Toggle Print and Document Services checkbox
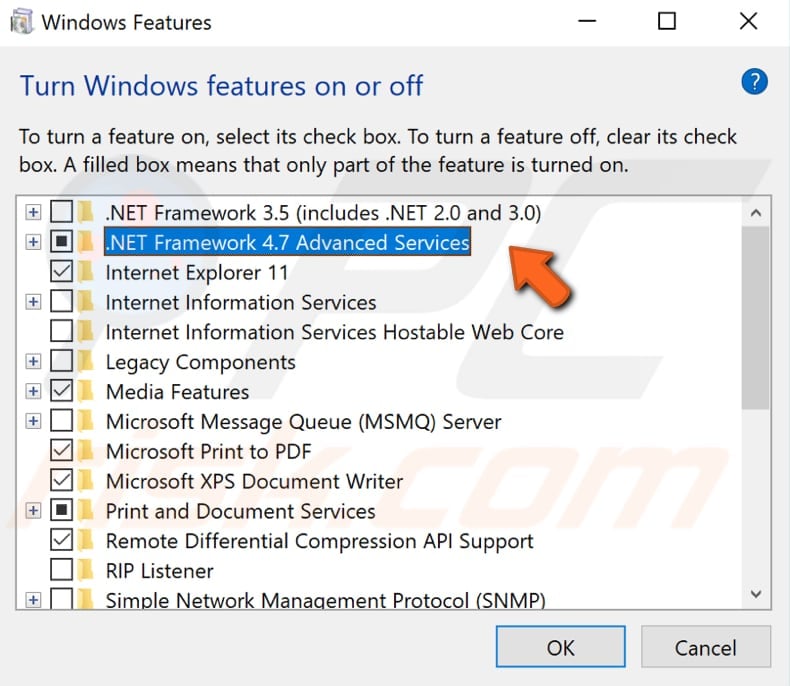 tap(61, 511)
